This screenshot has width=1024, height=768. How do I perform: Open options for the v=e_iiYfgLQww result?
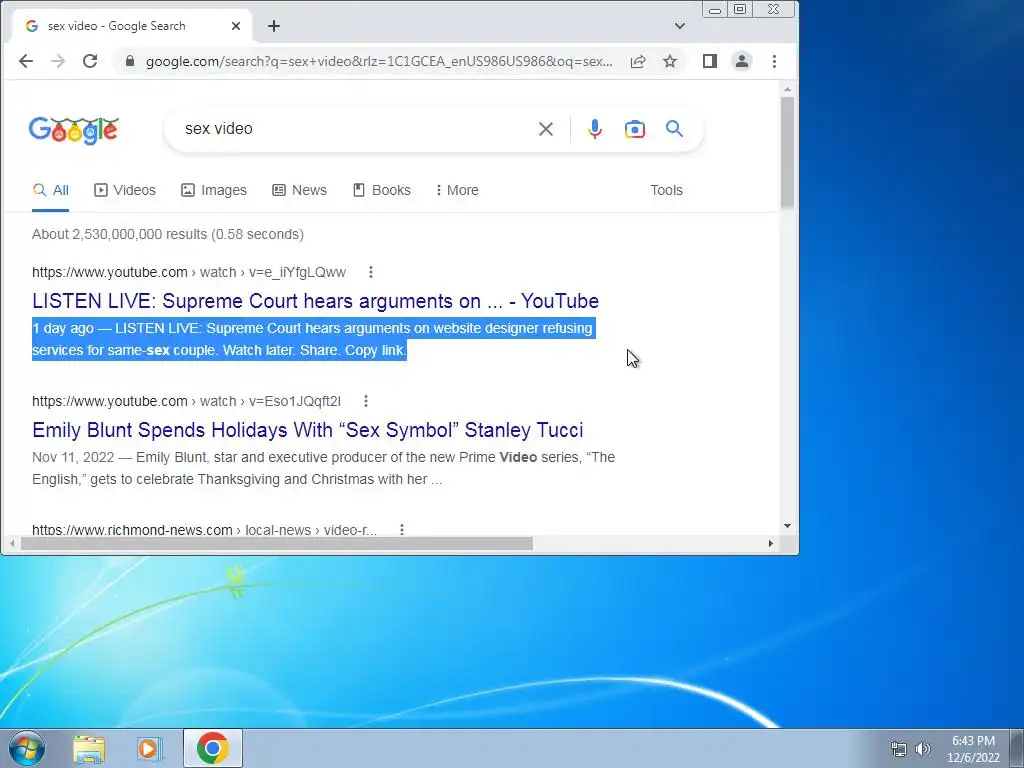[371, 272]
